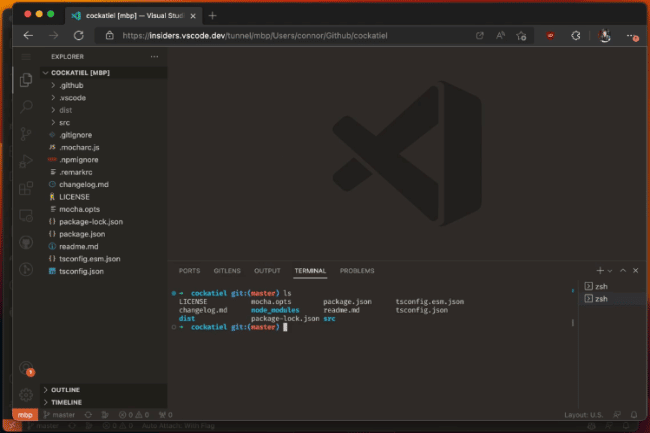This screenshot has width=650, height=433.
Task: Switch to the PORTS panel tab
Action: coord(189,271)
